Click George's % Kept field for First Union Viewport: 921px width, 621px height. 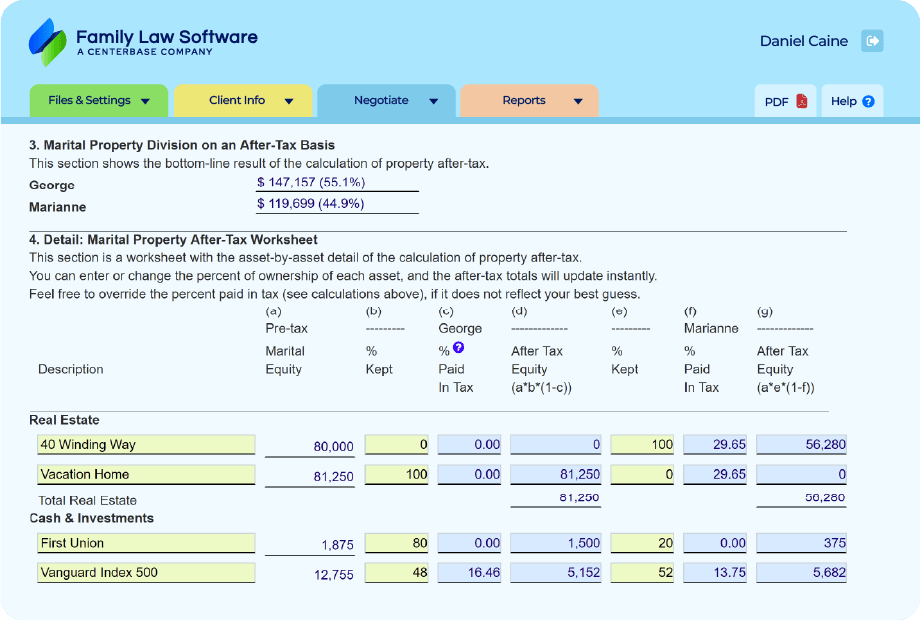click(398, 543)
